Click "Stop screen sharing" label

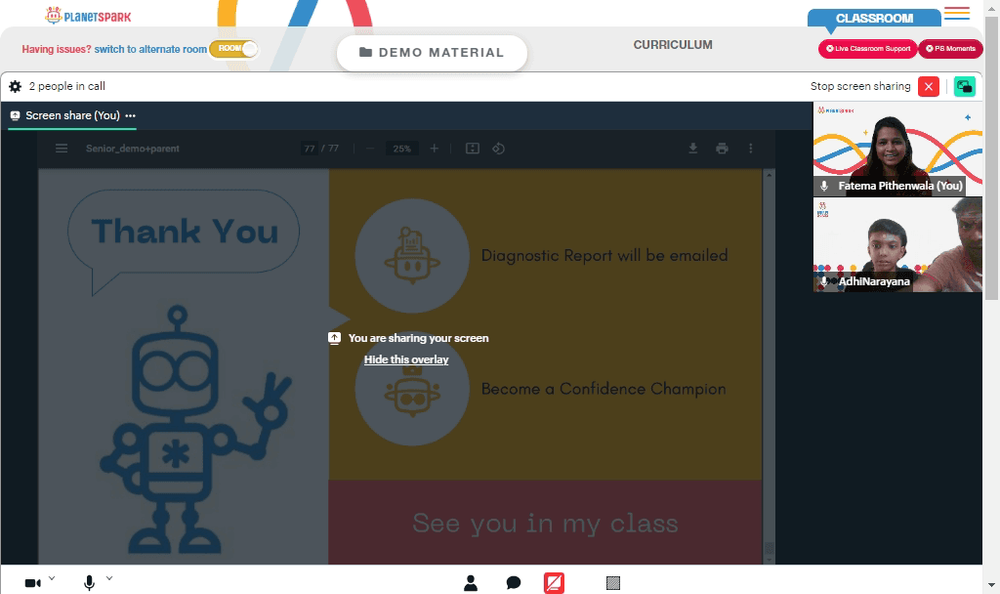coord(860,86)
